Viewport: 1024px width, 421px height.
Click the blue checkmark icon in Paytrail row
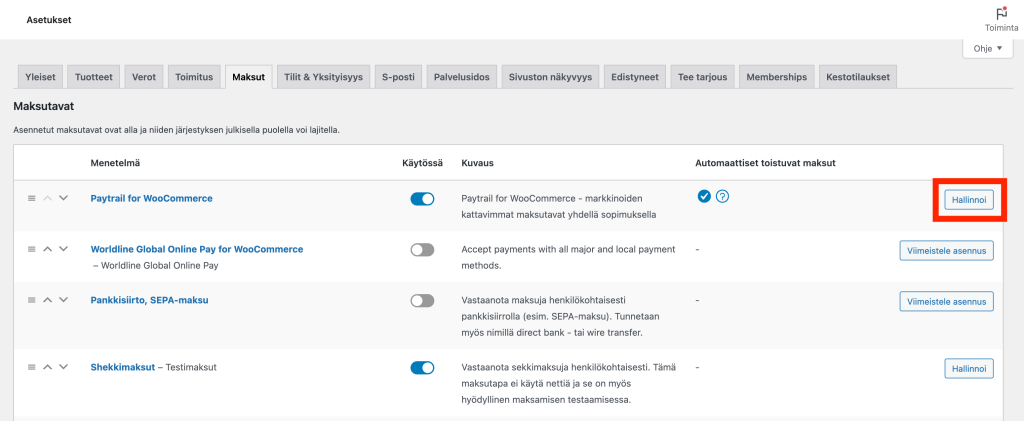click(x=703, y=196)
